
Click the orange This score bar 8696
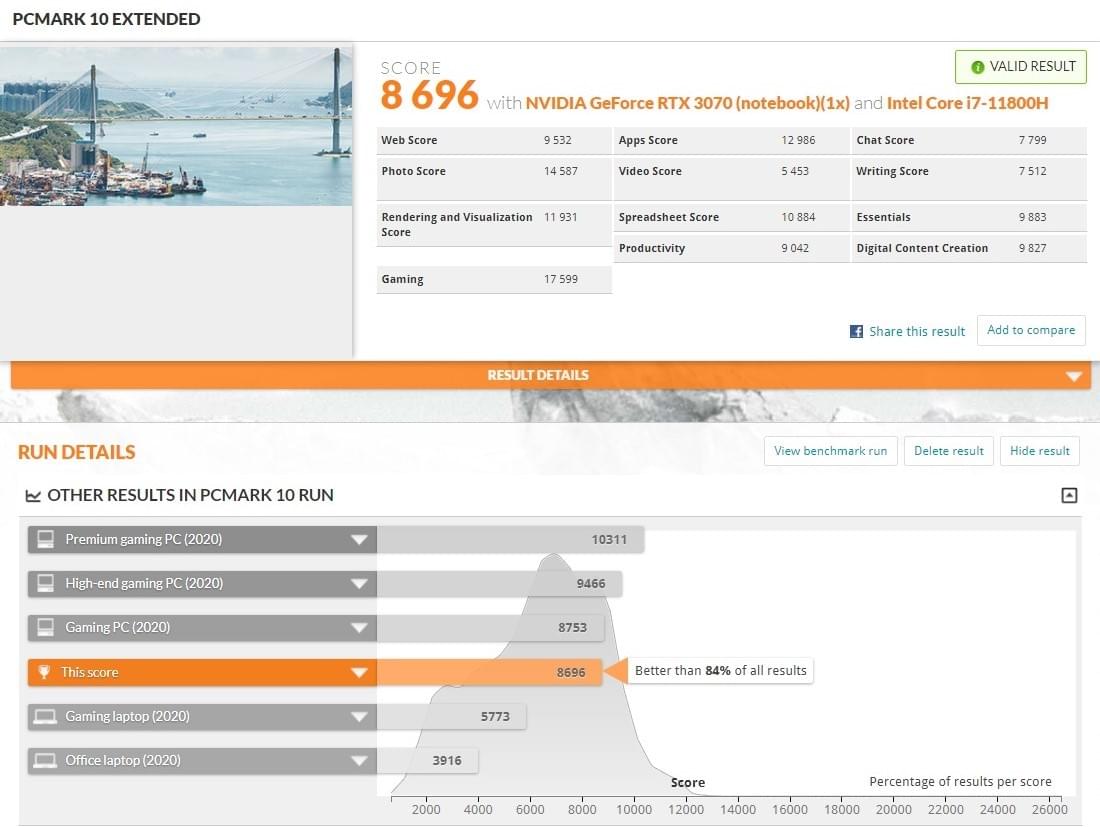point(490,673)
